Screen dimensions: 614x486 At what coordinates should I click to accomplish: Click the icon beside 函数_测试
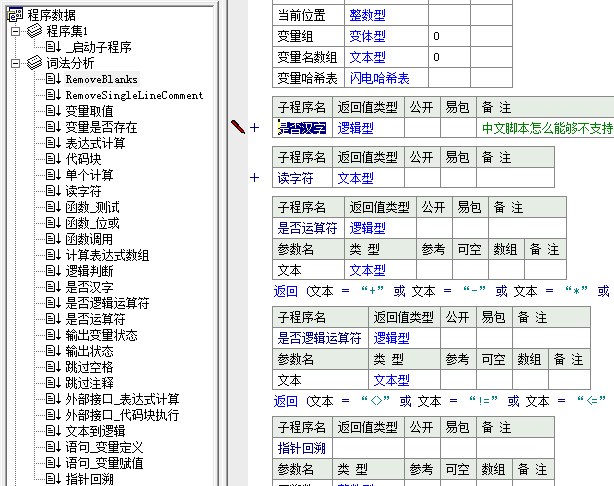click(53, 207)
